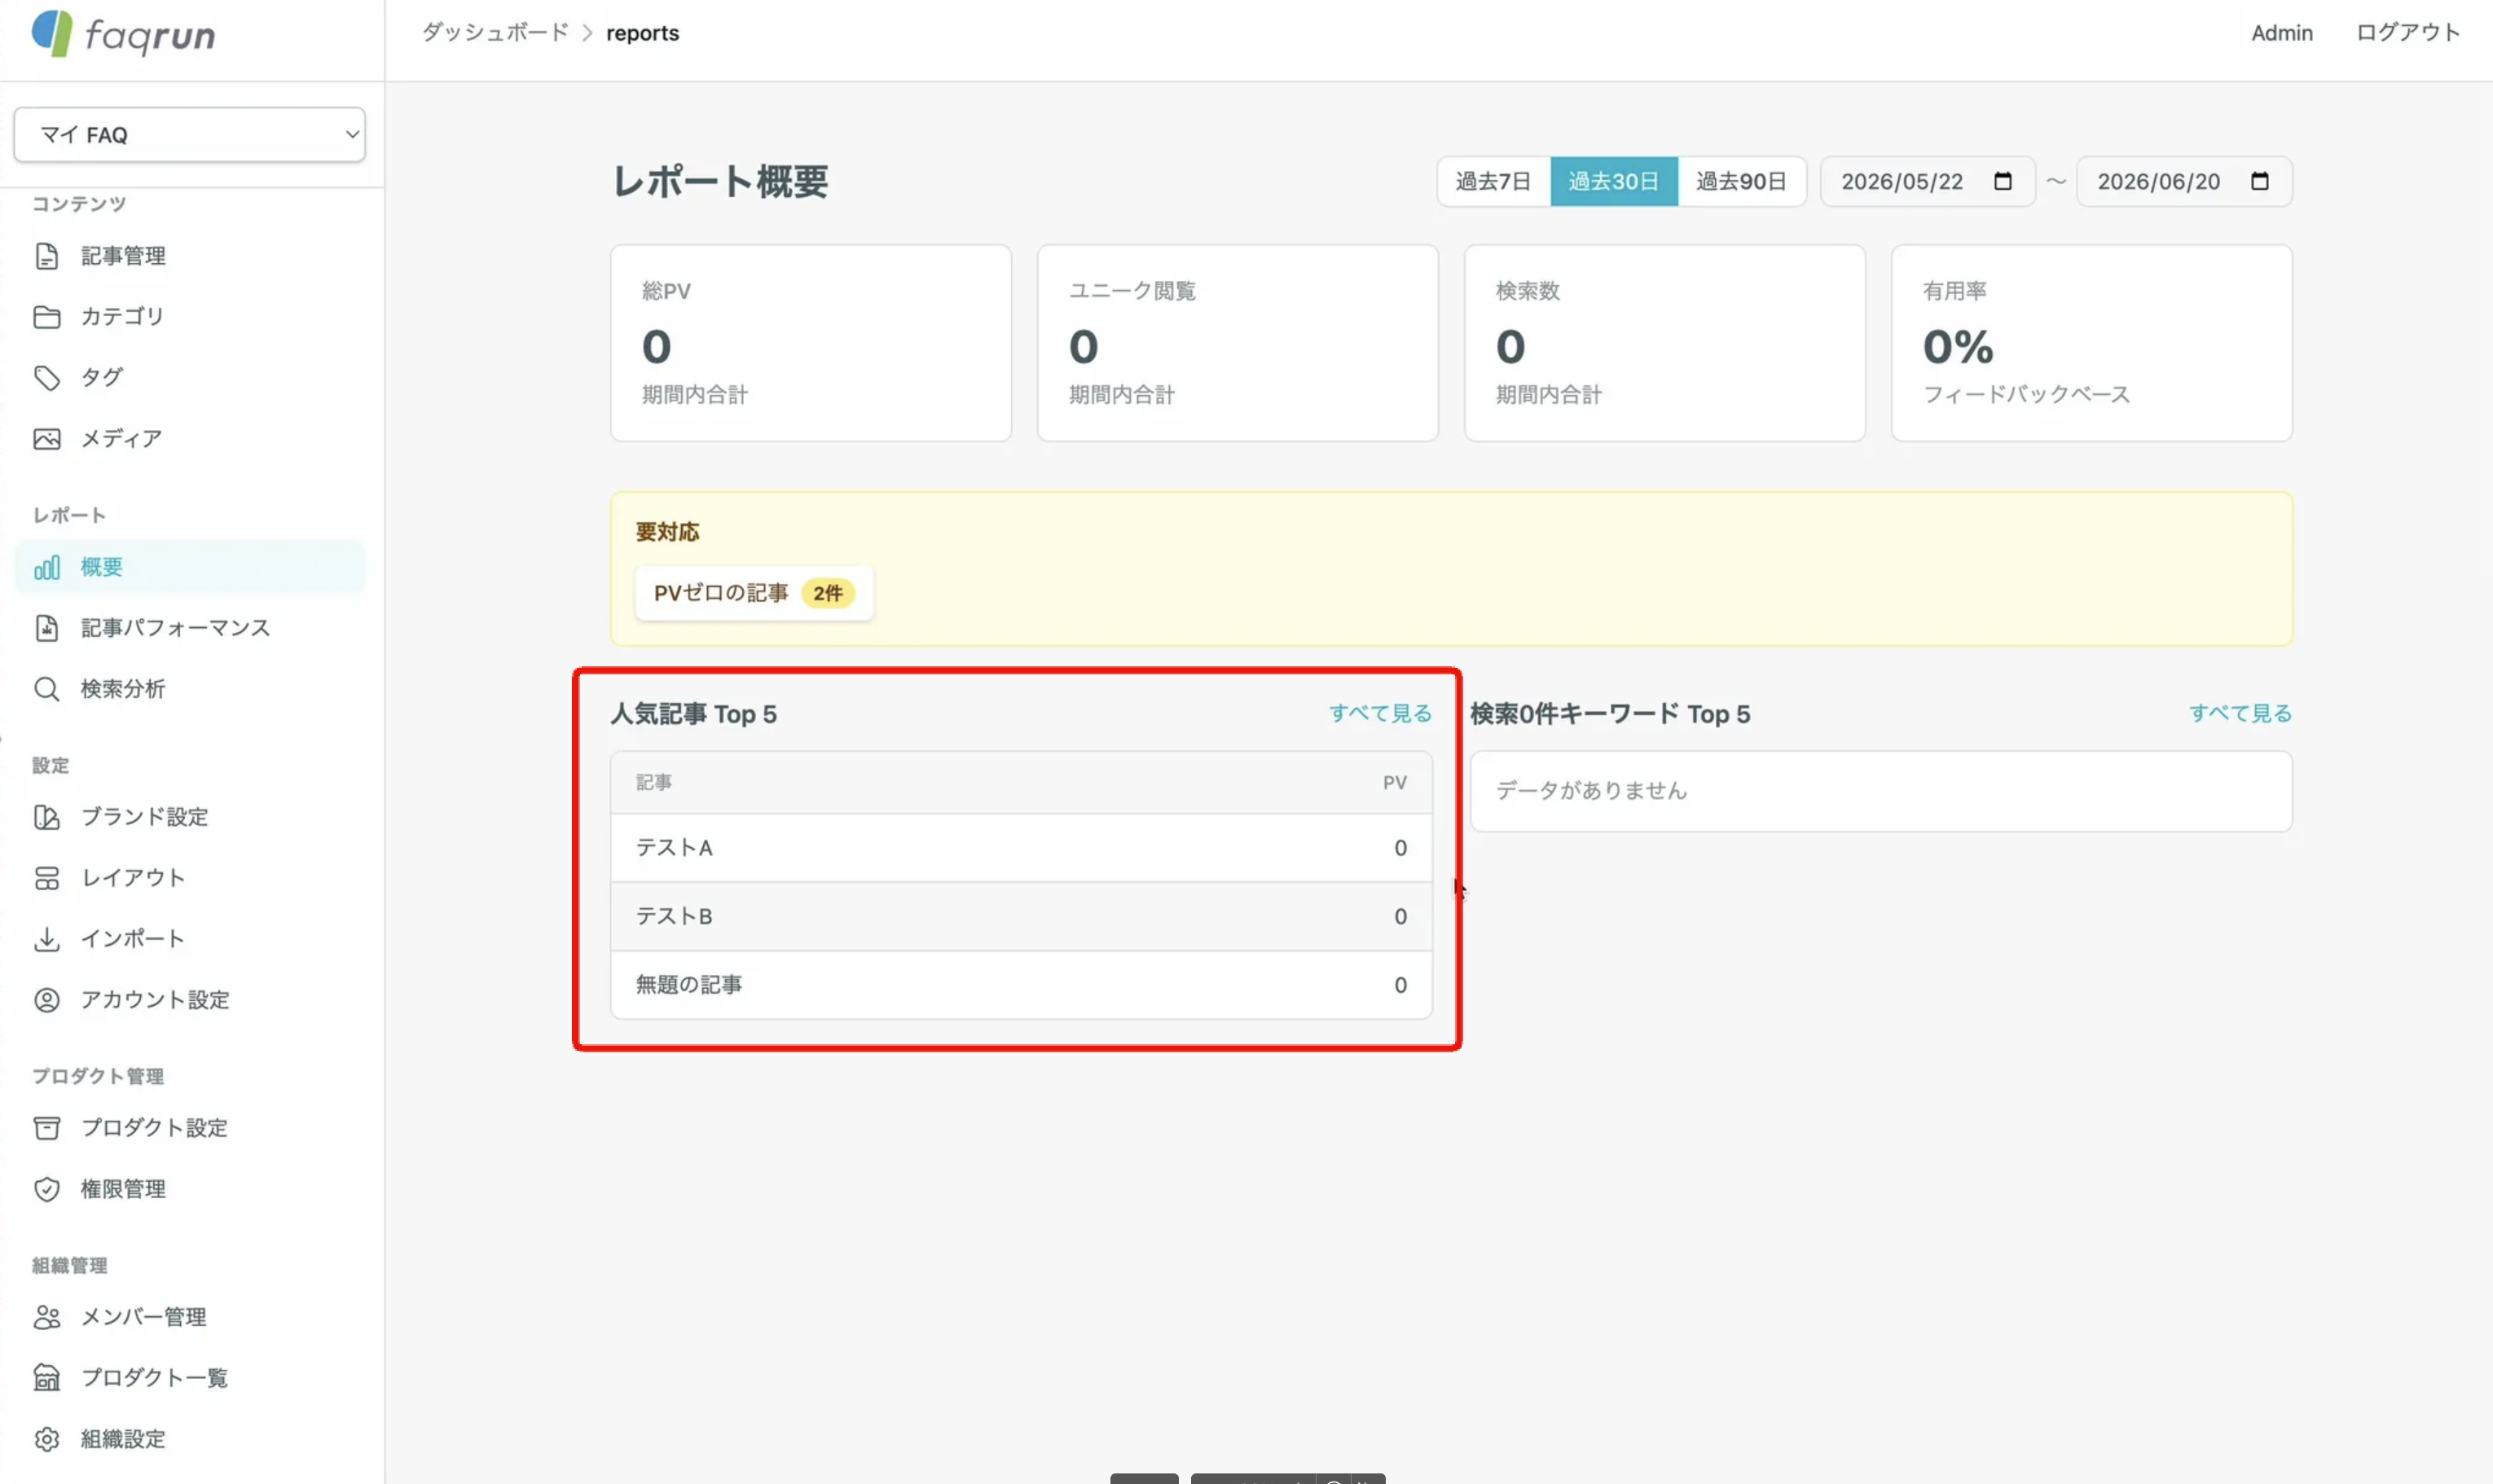Open タグ in the sidebar

190,378
